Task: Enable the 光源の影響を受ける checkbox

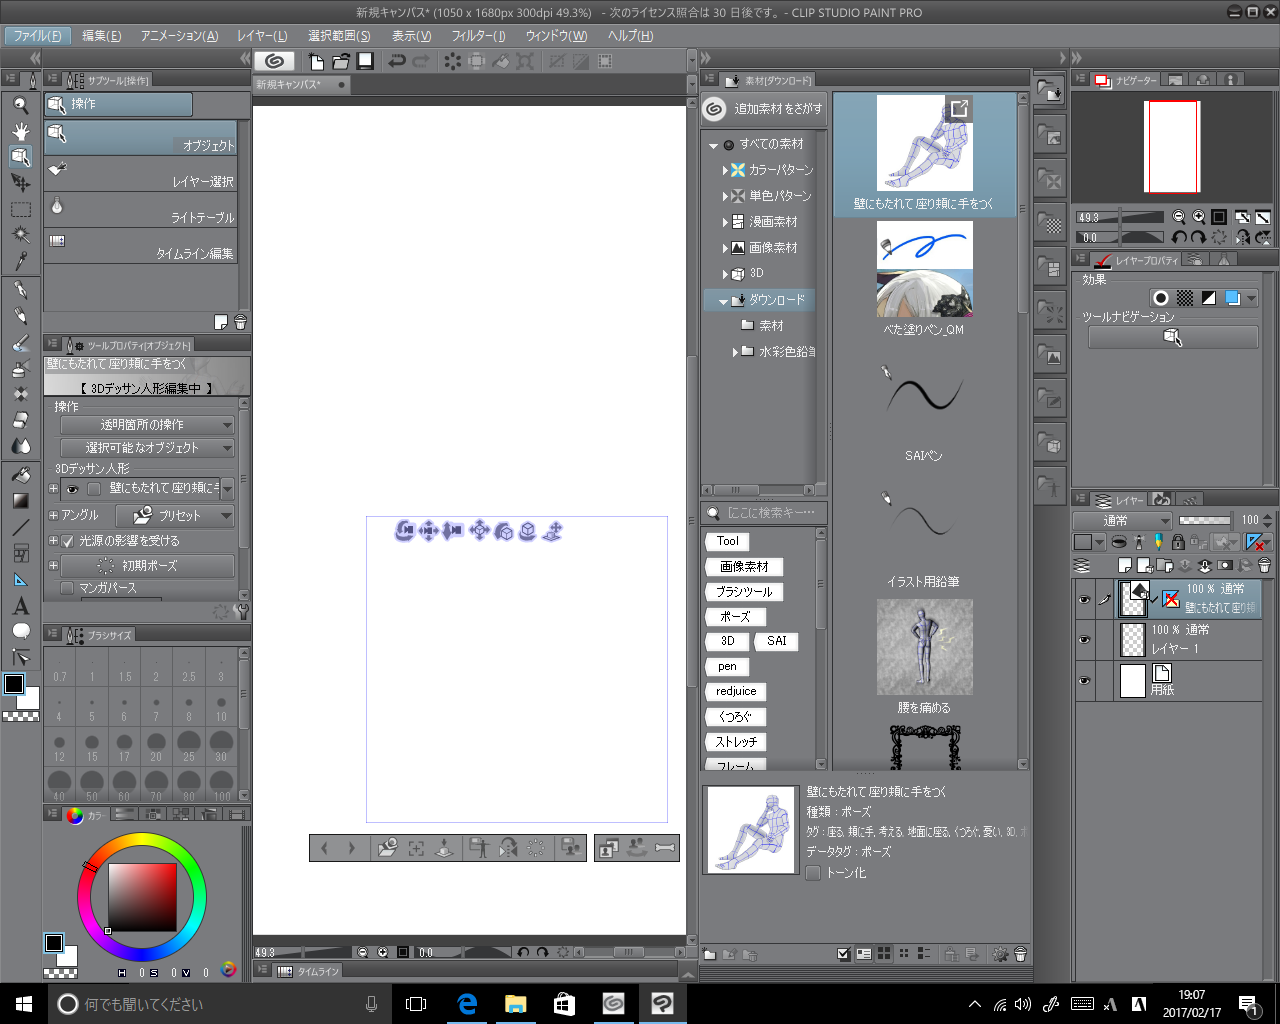Action: point(68,541)
